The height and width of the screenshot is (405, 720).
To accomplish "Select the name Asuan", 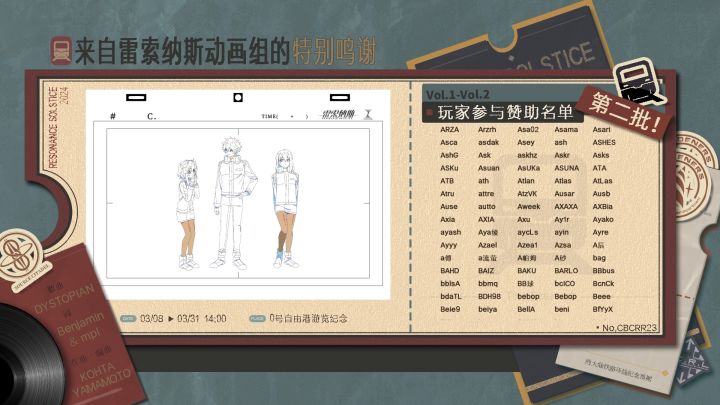I will point(489,168).
